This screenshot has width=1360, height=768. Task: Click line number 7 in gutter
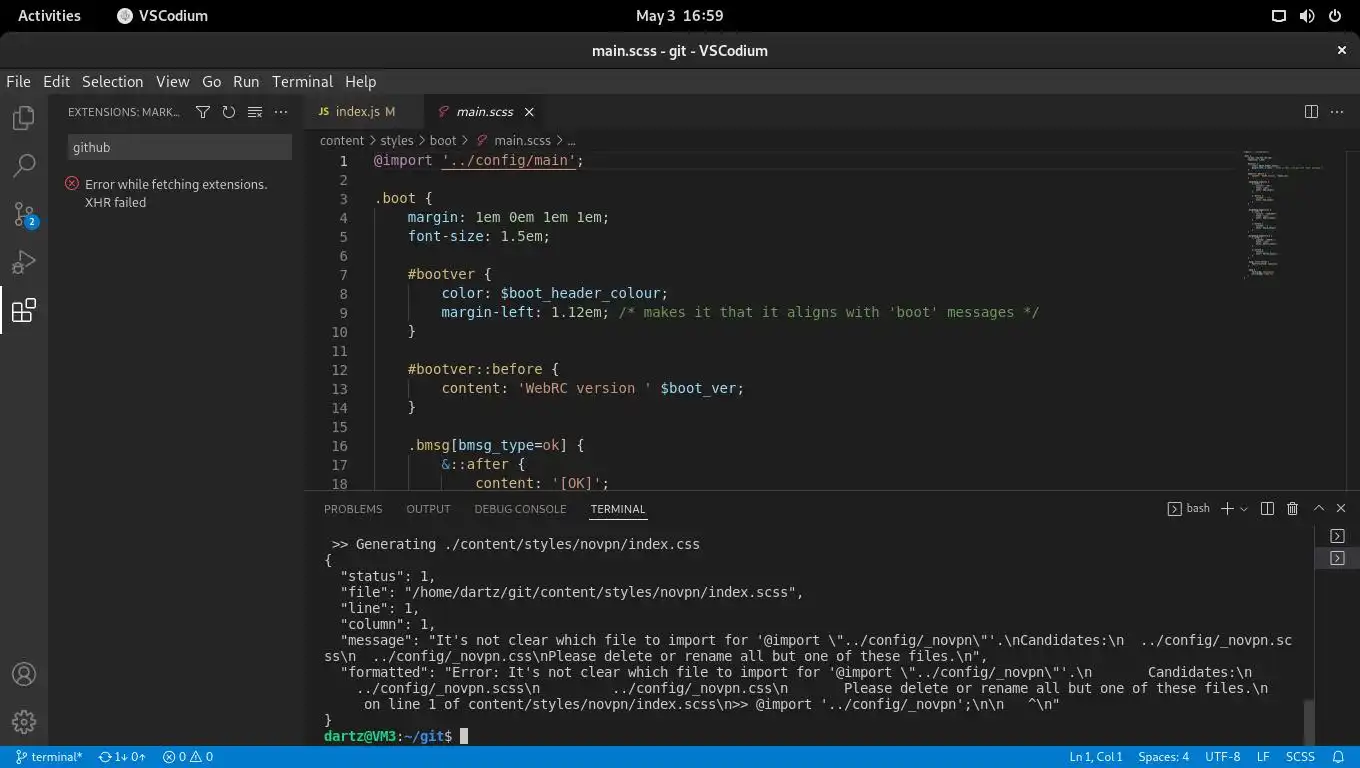(x=343, y=275)
